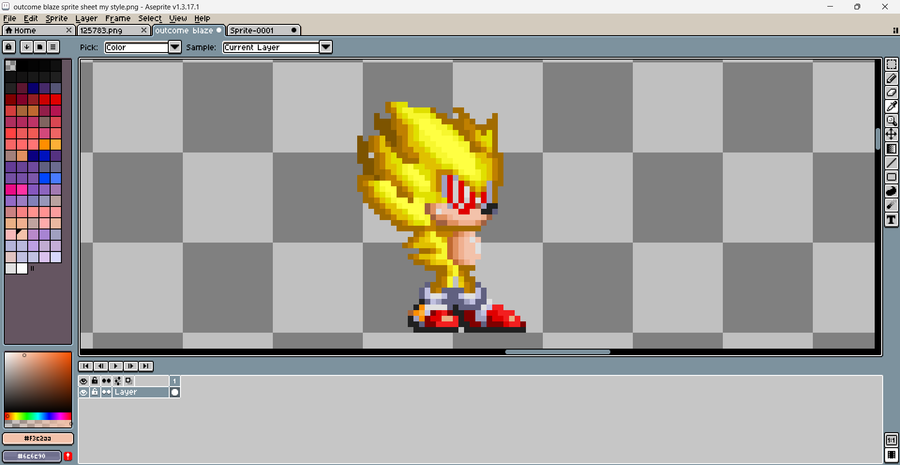900x465 pixels.
Task: Select the Zoom magnifier tool
Action: [x=891, y=121]
